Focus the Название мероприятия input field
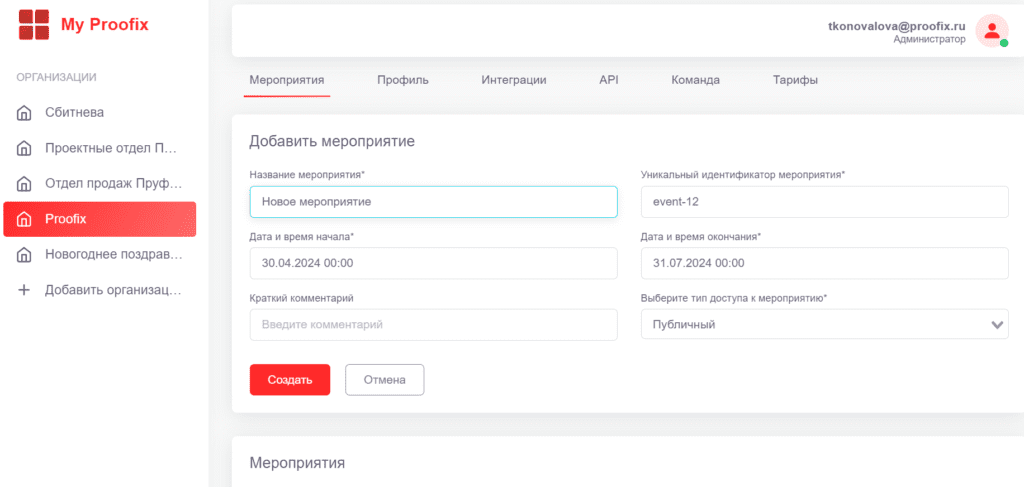 [433, 202]
